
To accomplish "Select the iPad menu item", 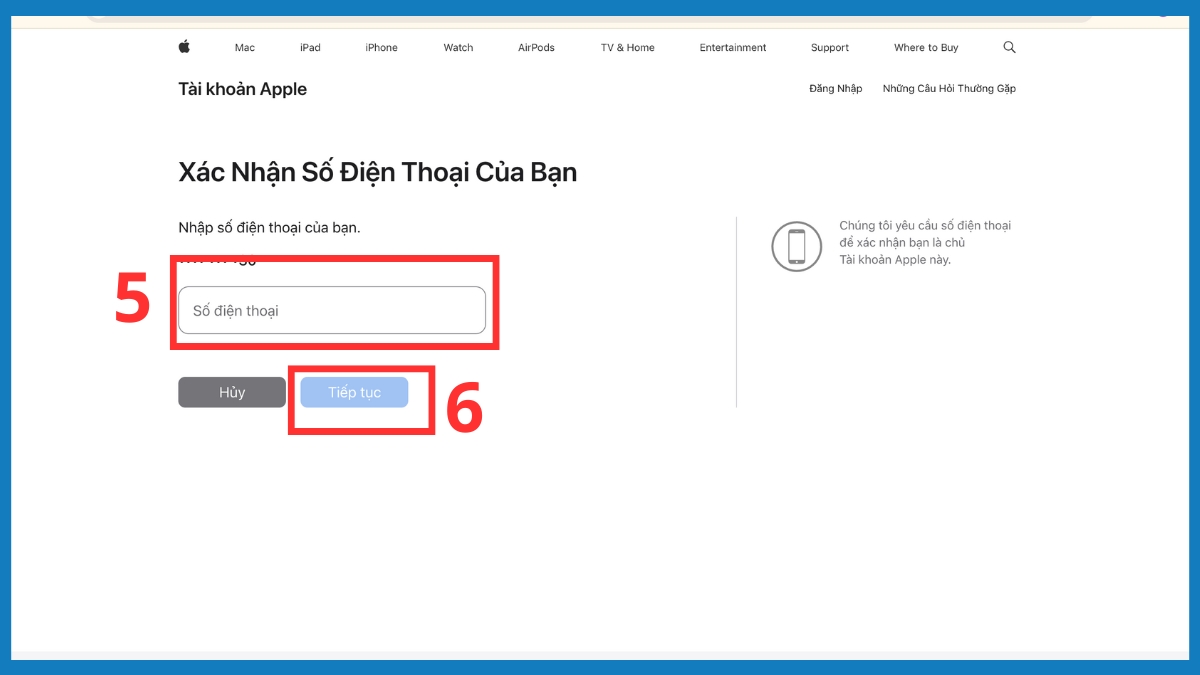I will (x=310, y=47).
